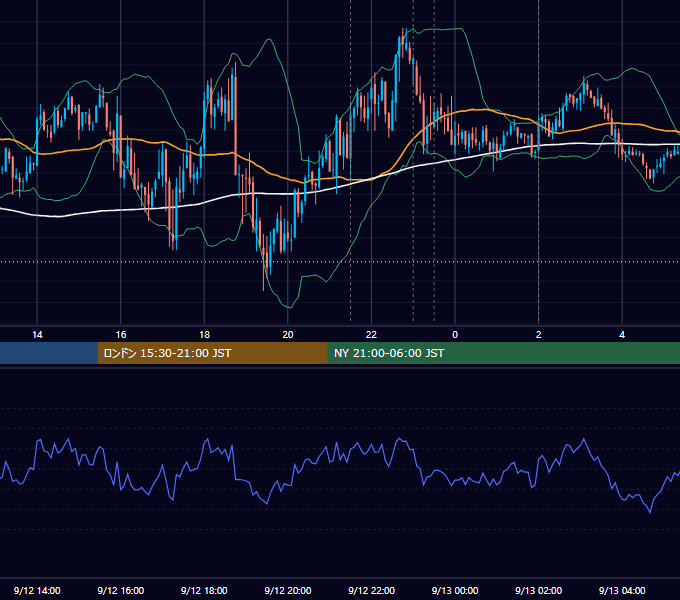This screenshot has height=600, width=680.
Task: Click the 9/13 02:00 date label
Action: 539,590
